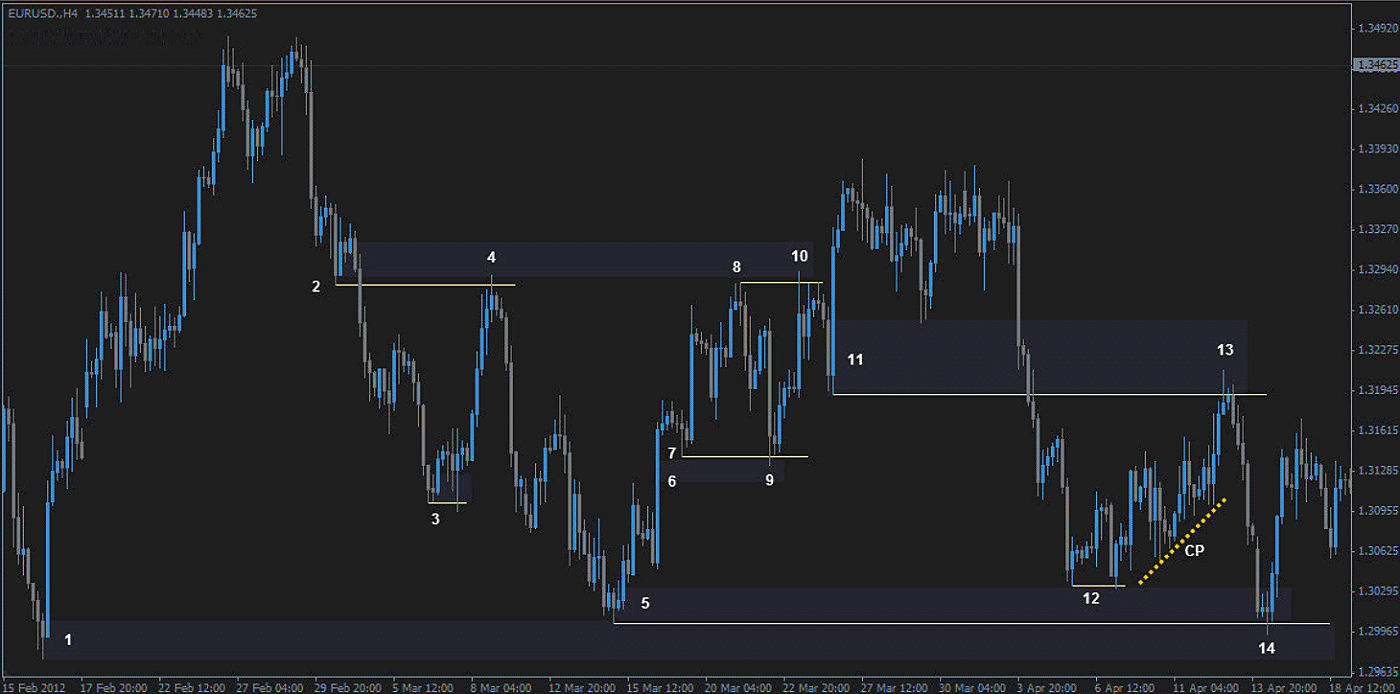Click the number 3 annotation label

tap(435, 519)
